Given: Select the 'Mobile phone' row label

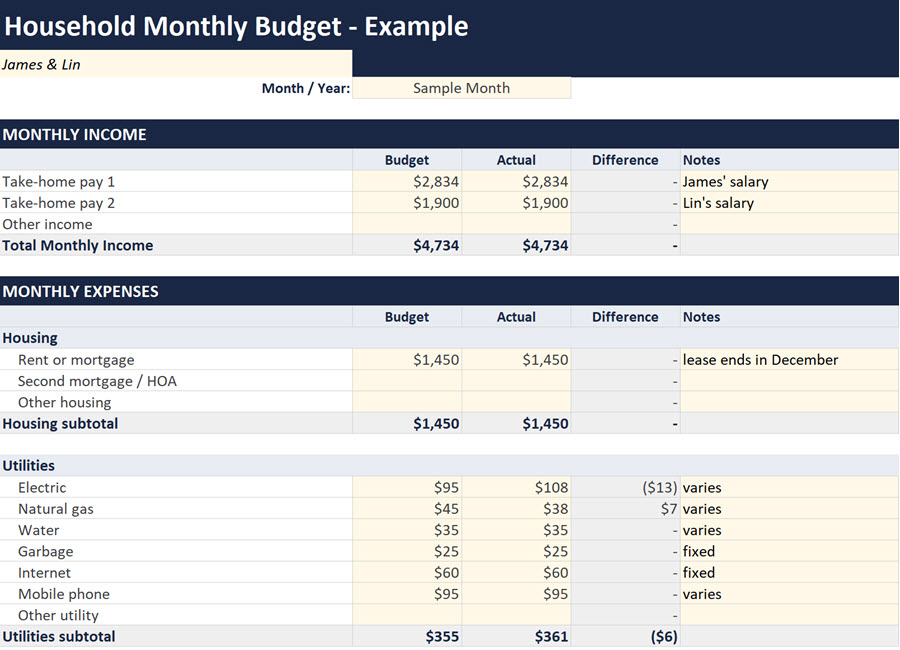Looking at the screenshot, I should click(64, 594).
